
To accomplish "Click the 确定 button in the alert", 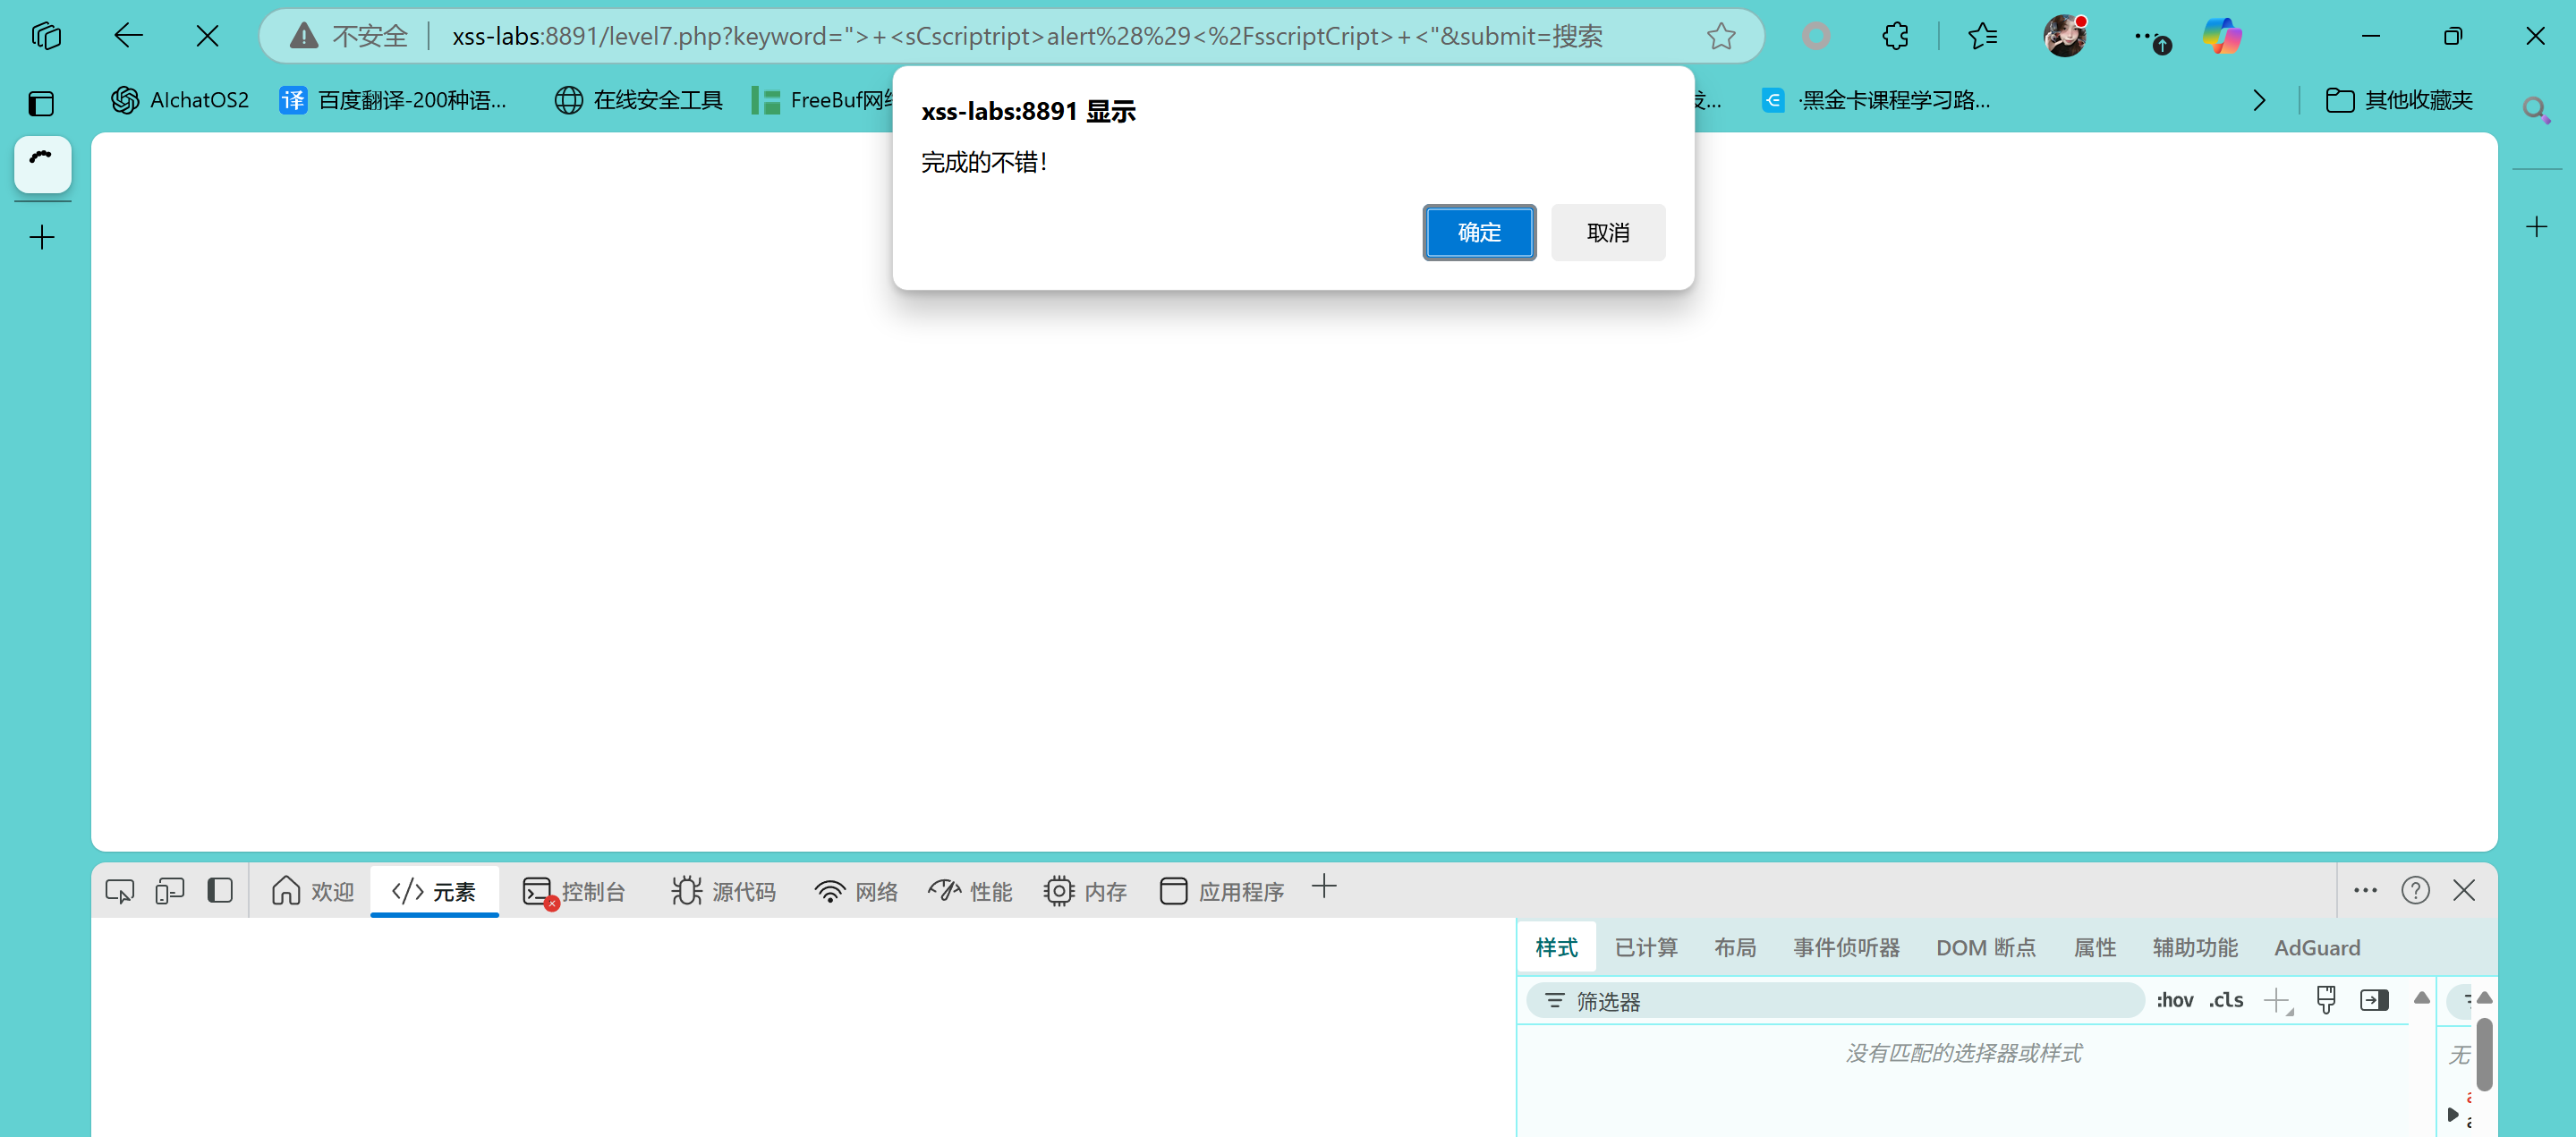I will 1479,233.
